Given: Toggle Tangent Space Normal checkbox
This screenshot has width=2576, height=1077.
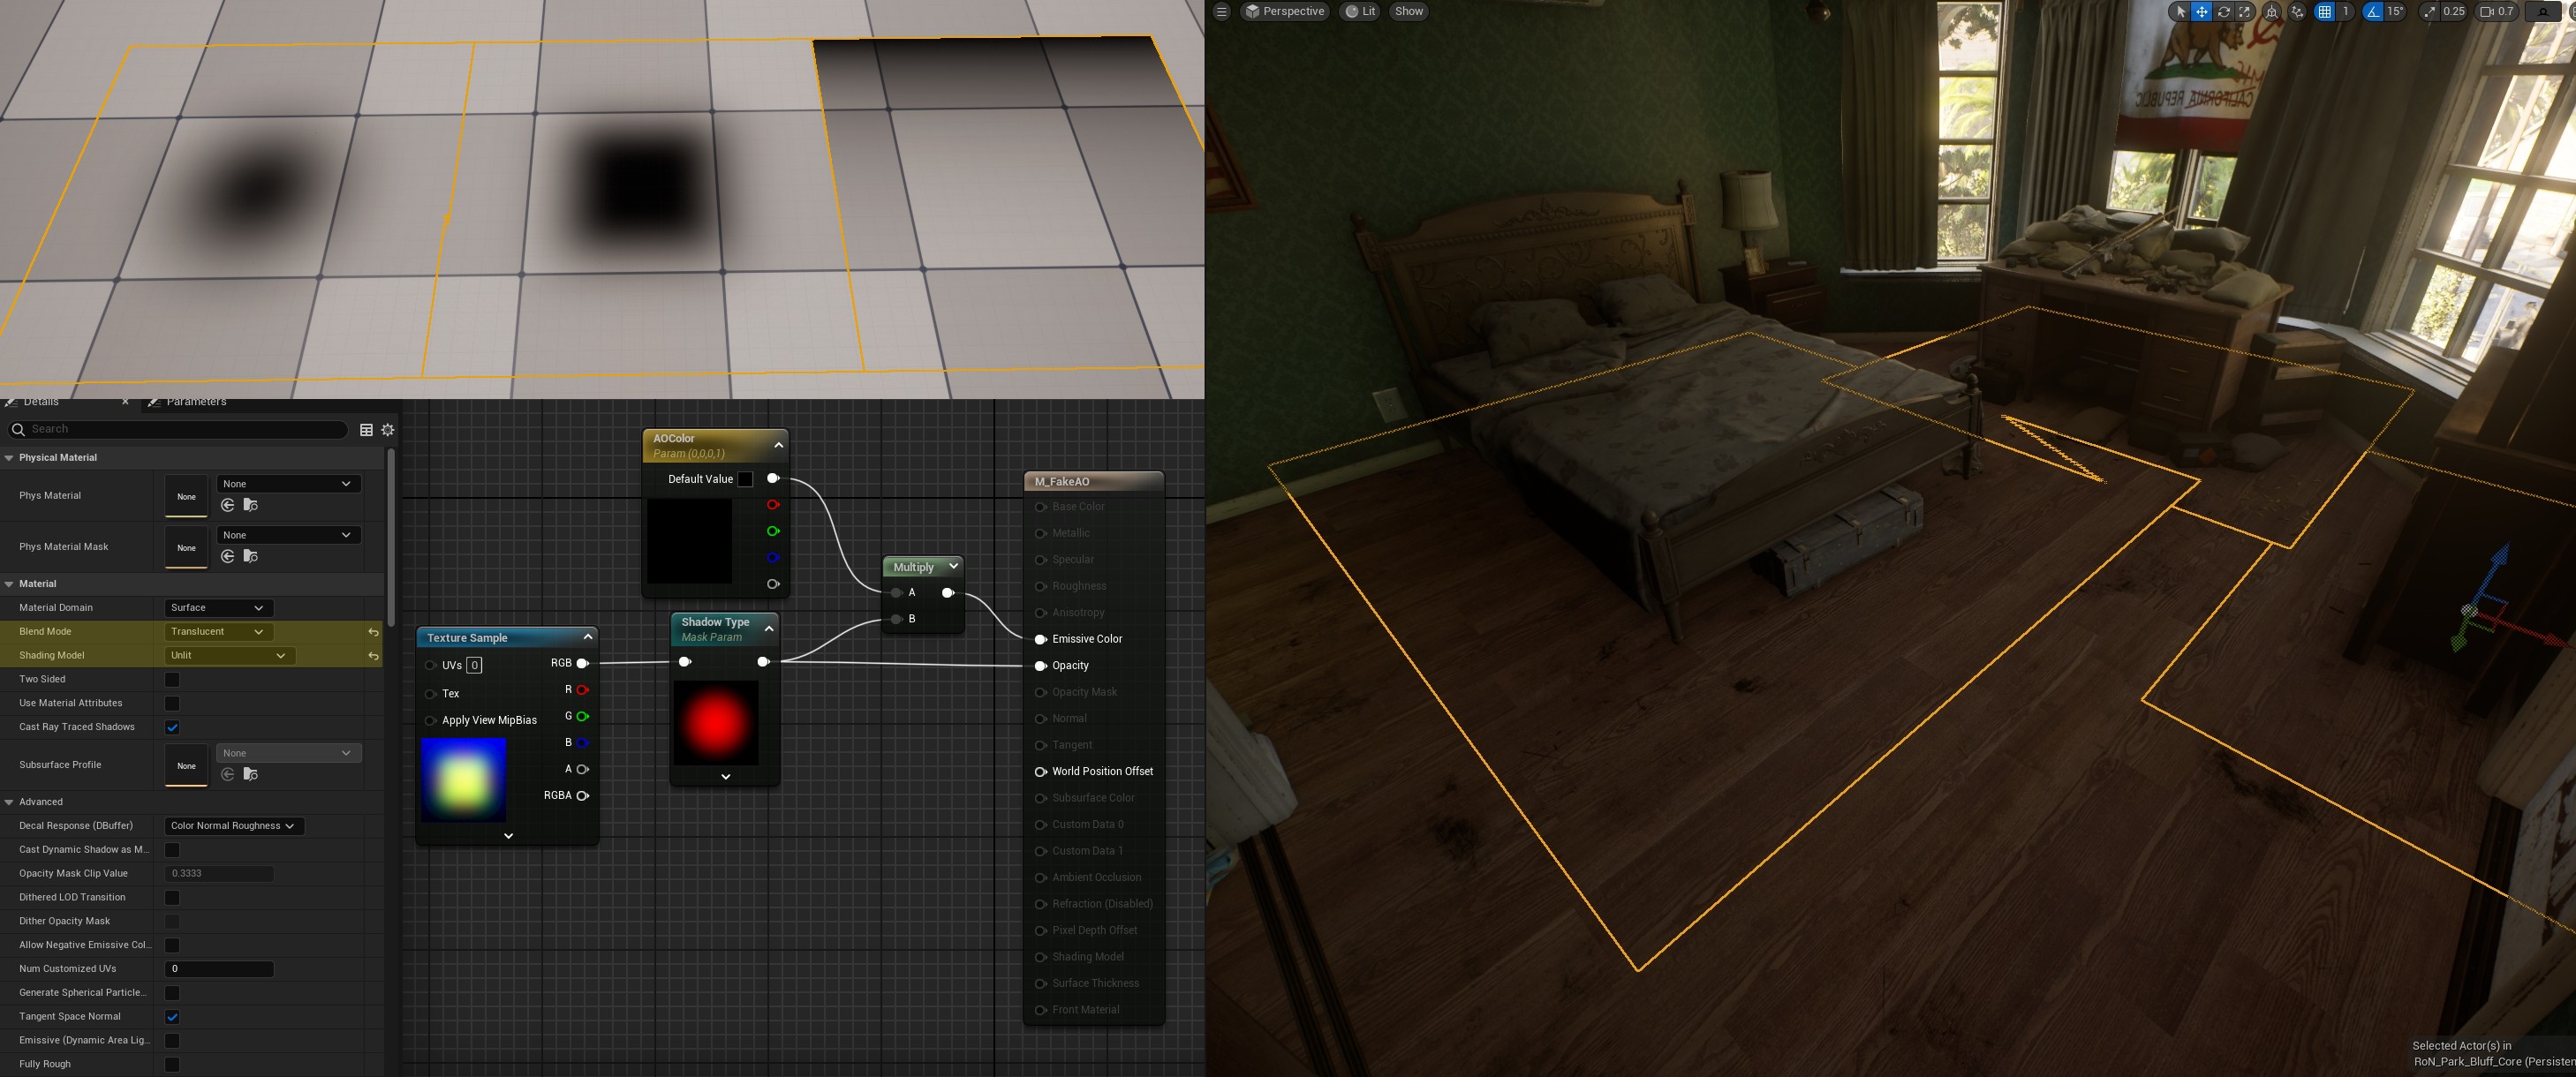Looking at the screenshot, I should [172, 1017].
